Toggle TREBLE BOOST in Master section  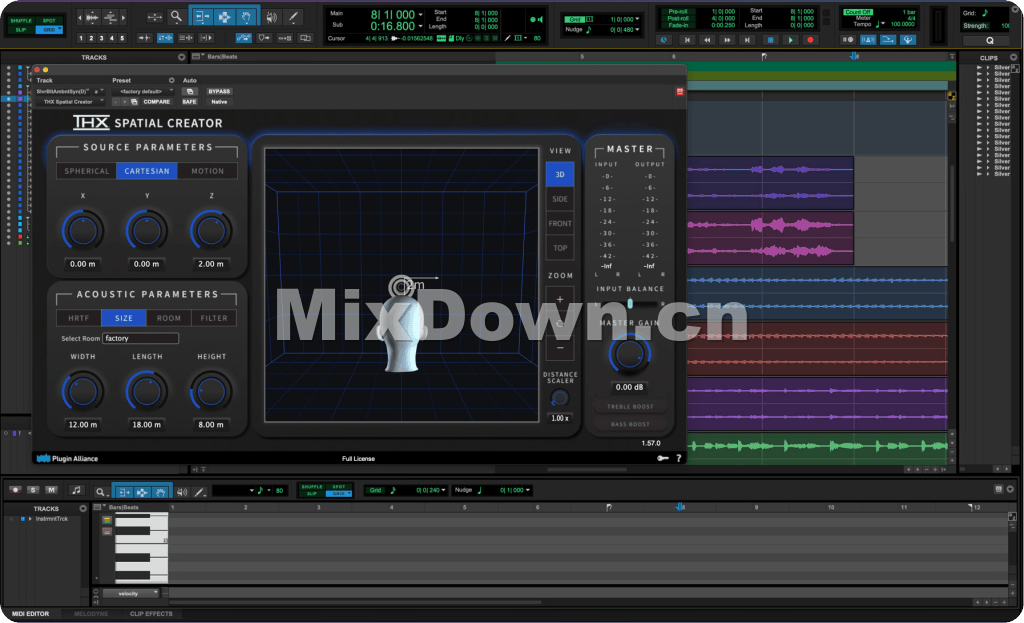630,406
